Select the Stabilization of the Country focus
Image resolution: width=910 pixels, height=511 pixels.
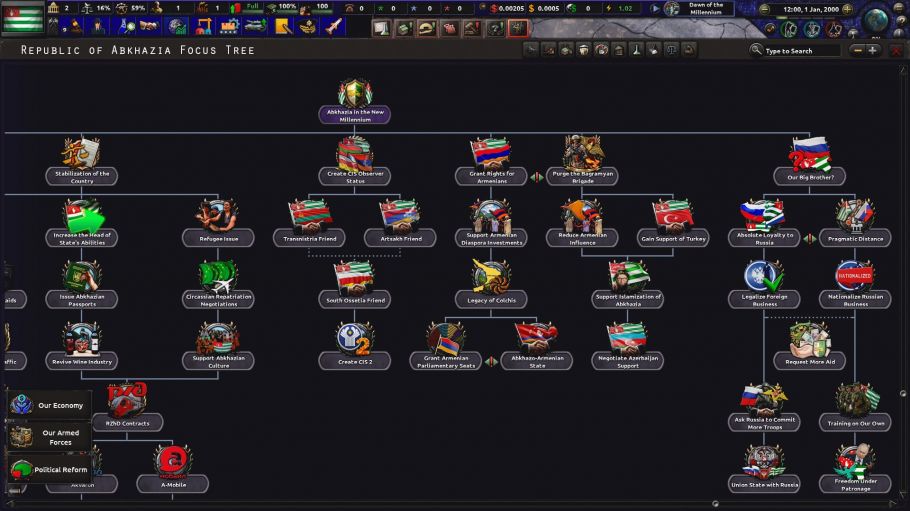[x=82, y=161]
